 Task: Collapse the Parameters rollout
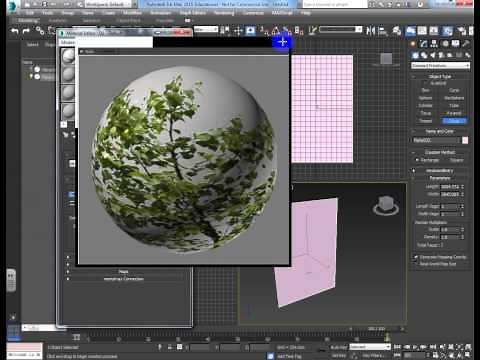[x=440, y=178]
